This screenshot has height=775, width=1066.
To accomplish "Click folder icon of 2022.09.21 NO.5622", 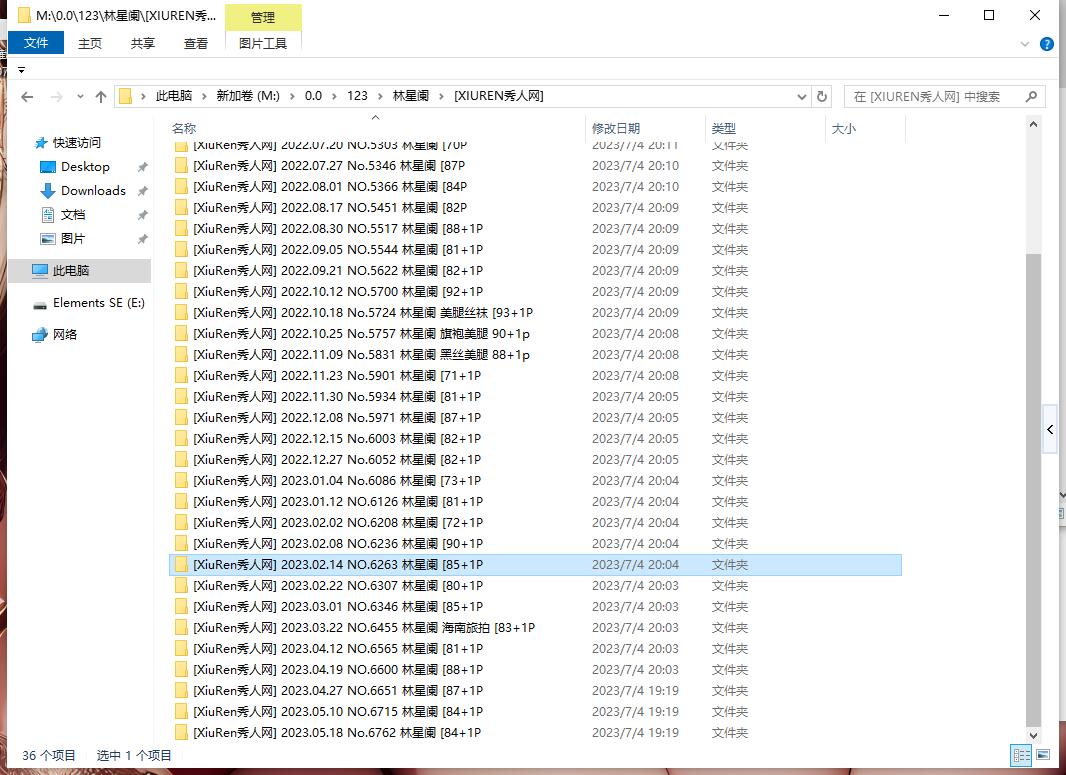I will [181, 271].
